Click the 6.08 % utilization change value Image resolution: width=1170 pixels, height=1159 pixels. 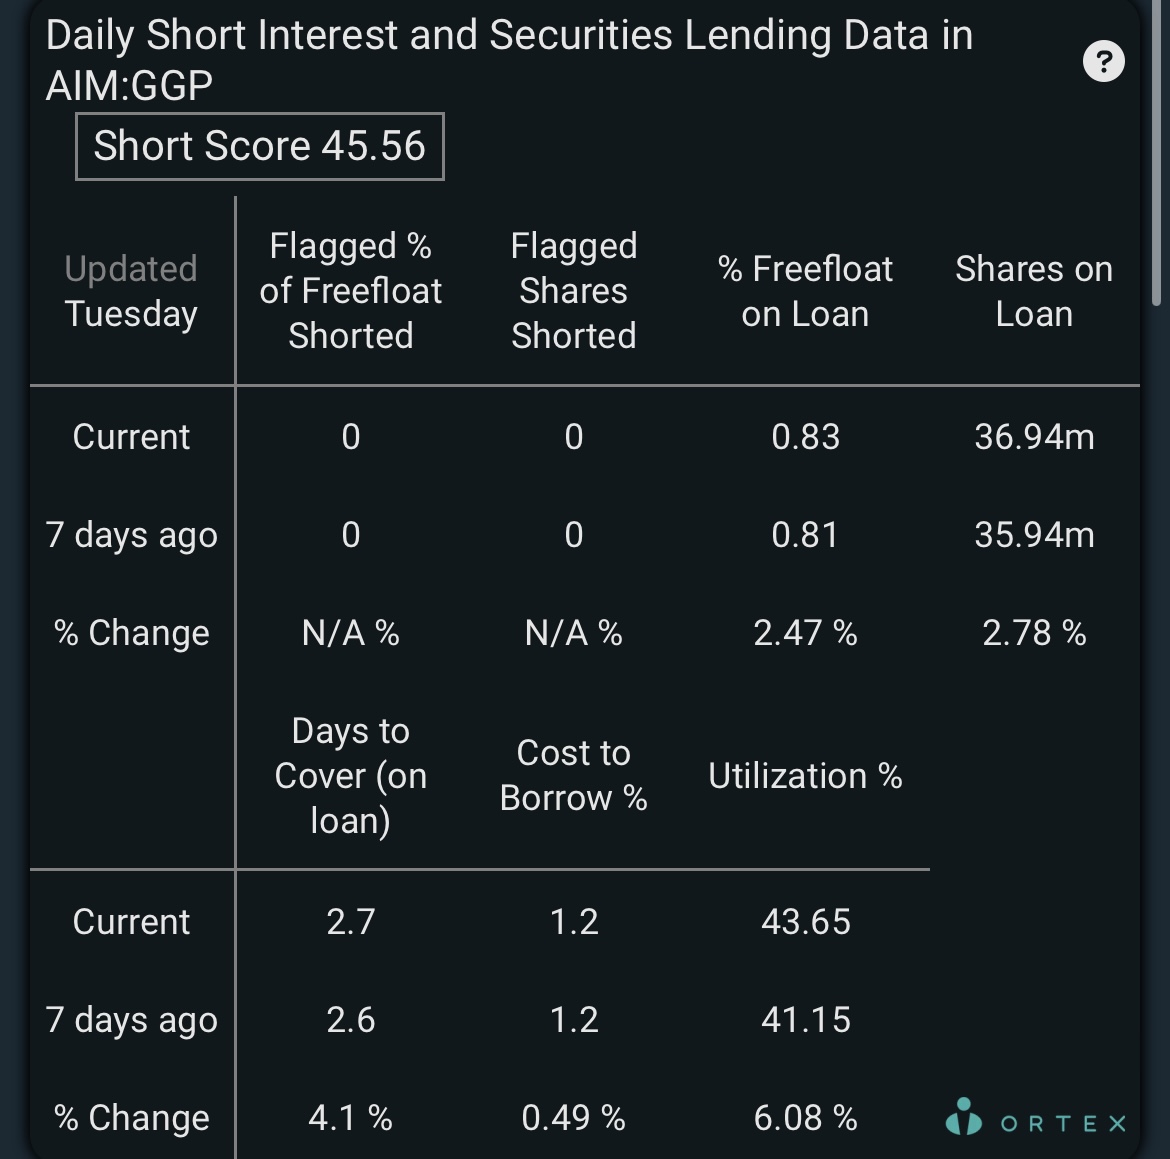[805, 1118]
